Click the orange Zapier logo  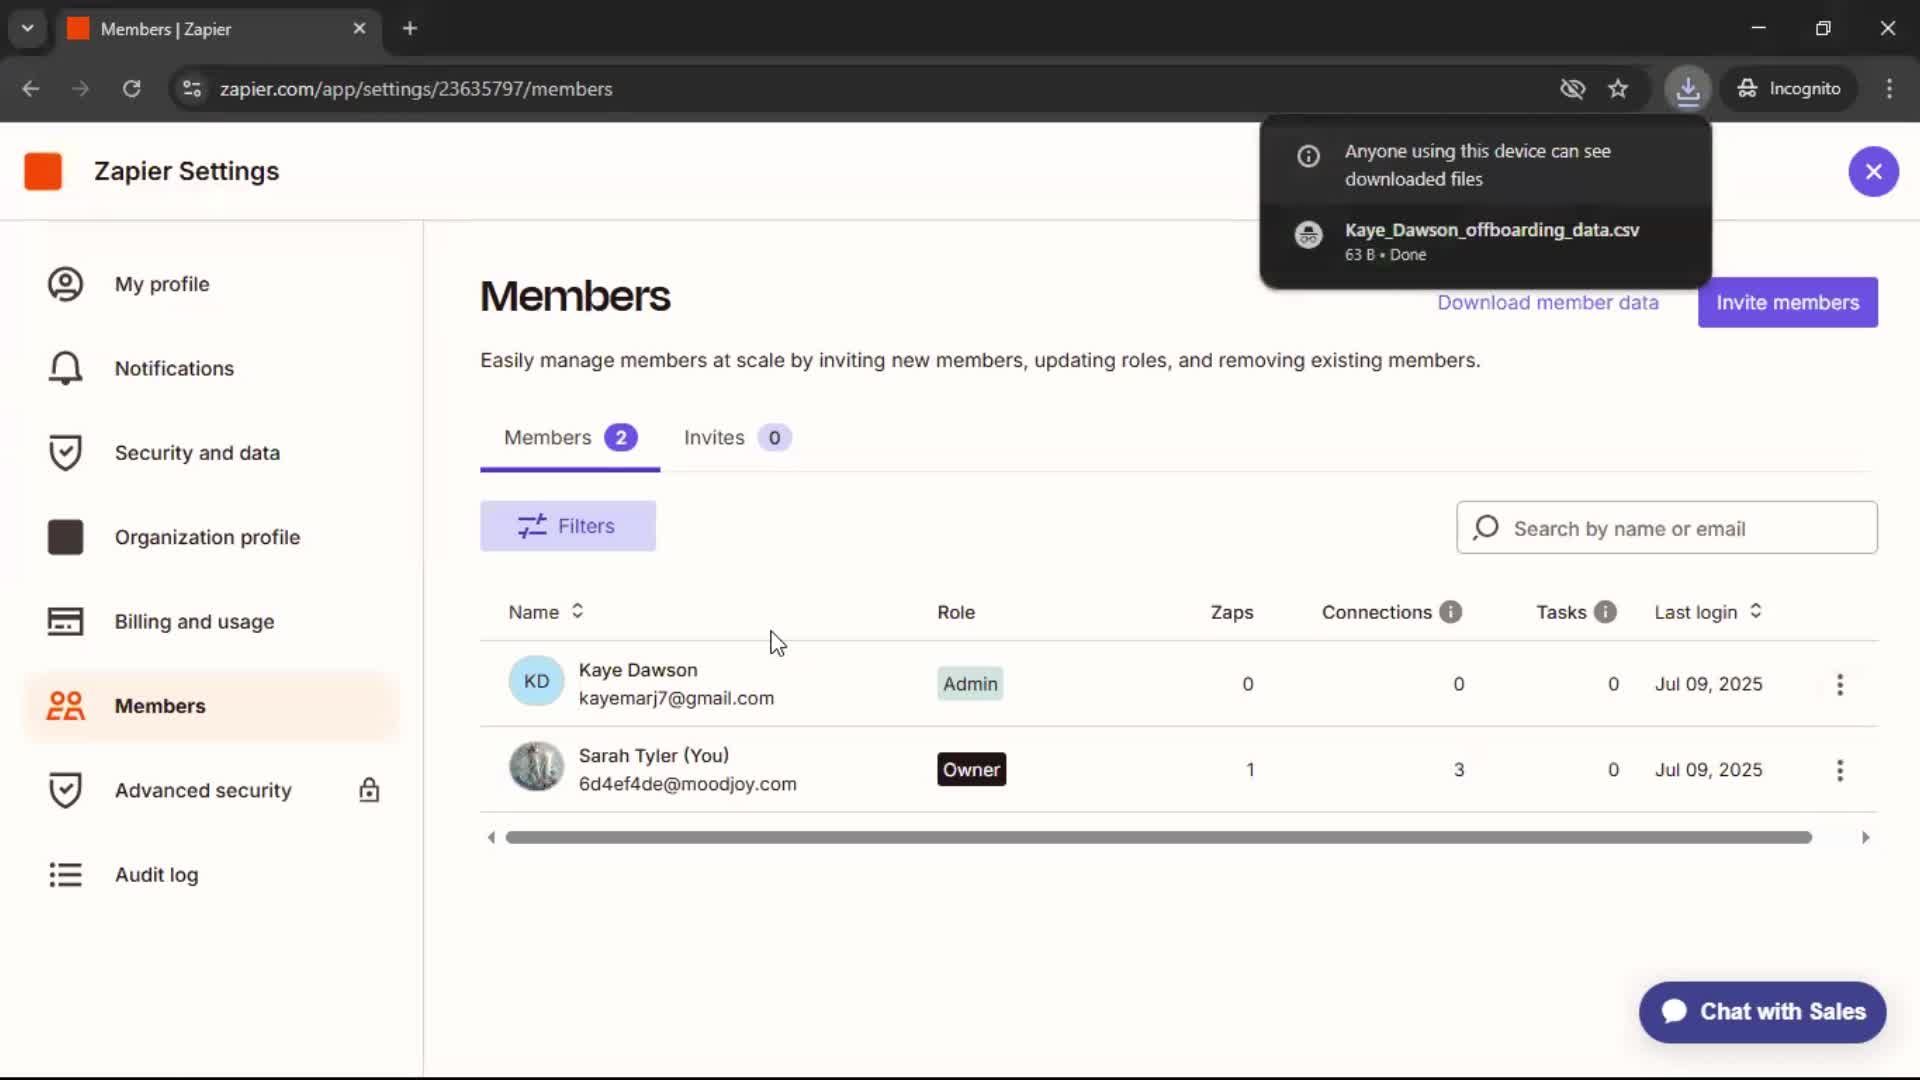[43, 171]
